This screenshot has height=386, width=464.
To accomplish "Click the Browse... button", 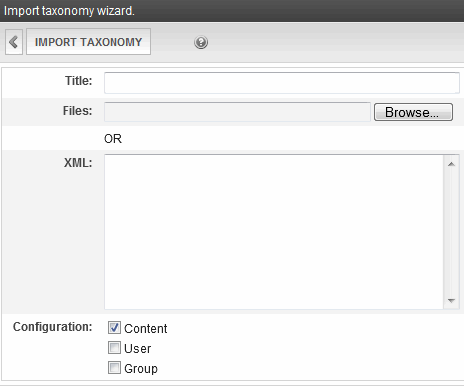I will pos(413,112).
